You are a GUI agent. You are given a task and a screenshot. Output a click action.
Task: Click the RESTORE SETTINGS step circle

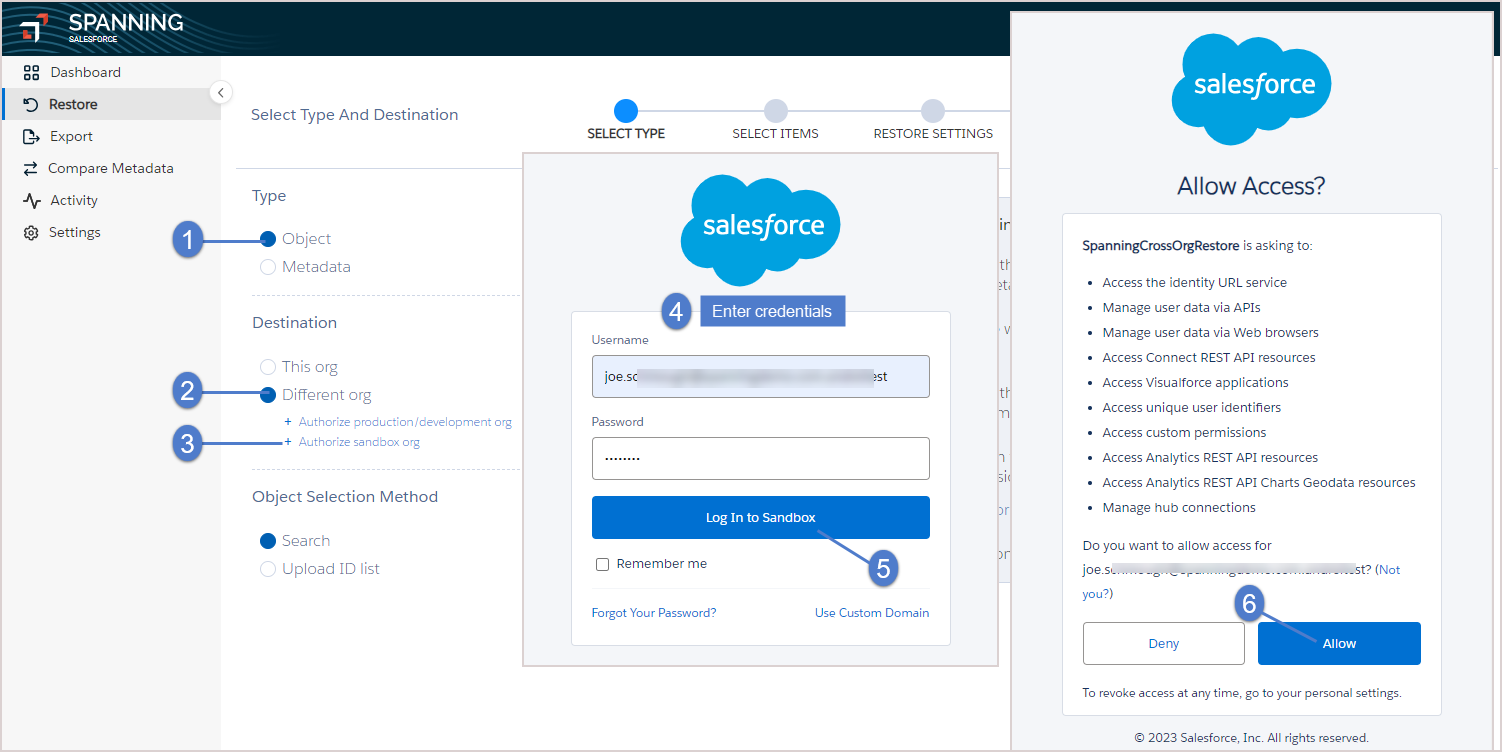(x=933, y=110)
